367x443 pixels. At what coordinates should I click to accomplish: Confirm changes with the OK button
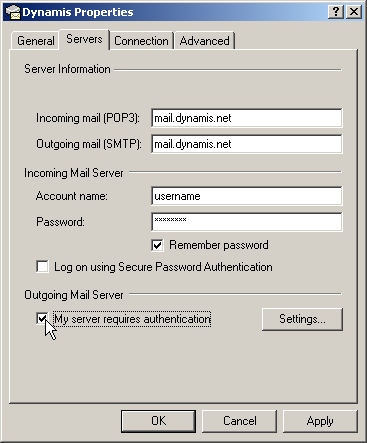(158, 421)
